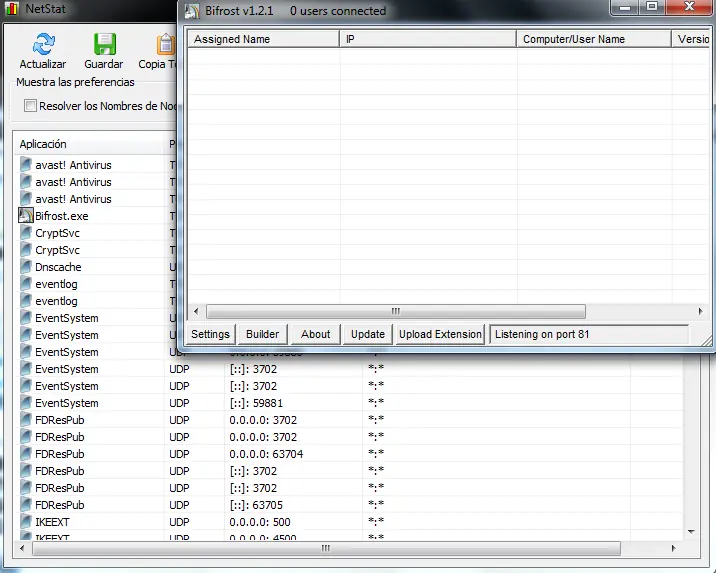Select the Bifrost.exe row icon
Image resolution: width=716 pixels, height=573 pixels.
[26, 216]
